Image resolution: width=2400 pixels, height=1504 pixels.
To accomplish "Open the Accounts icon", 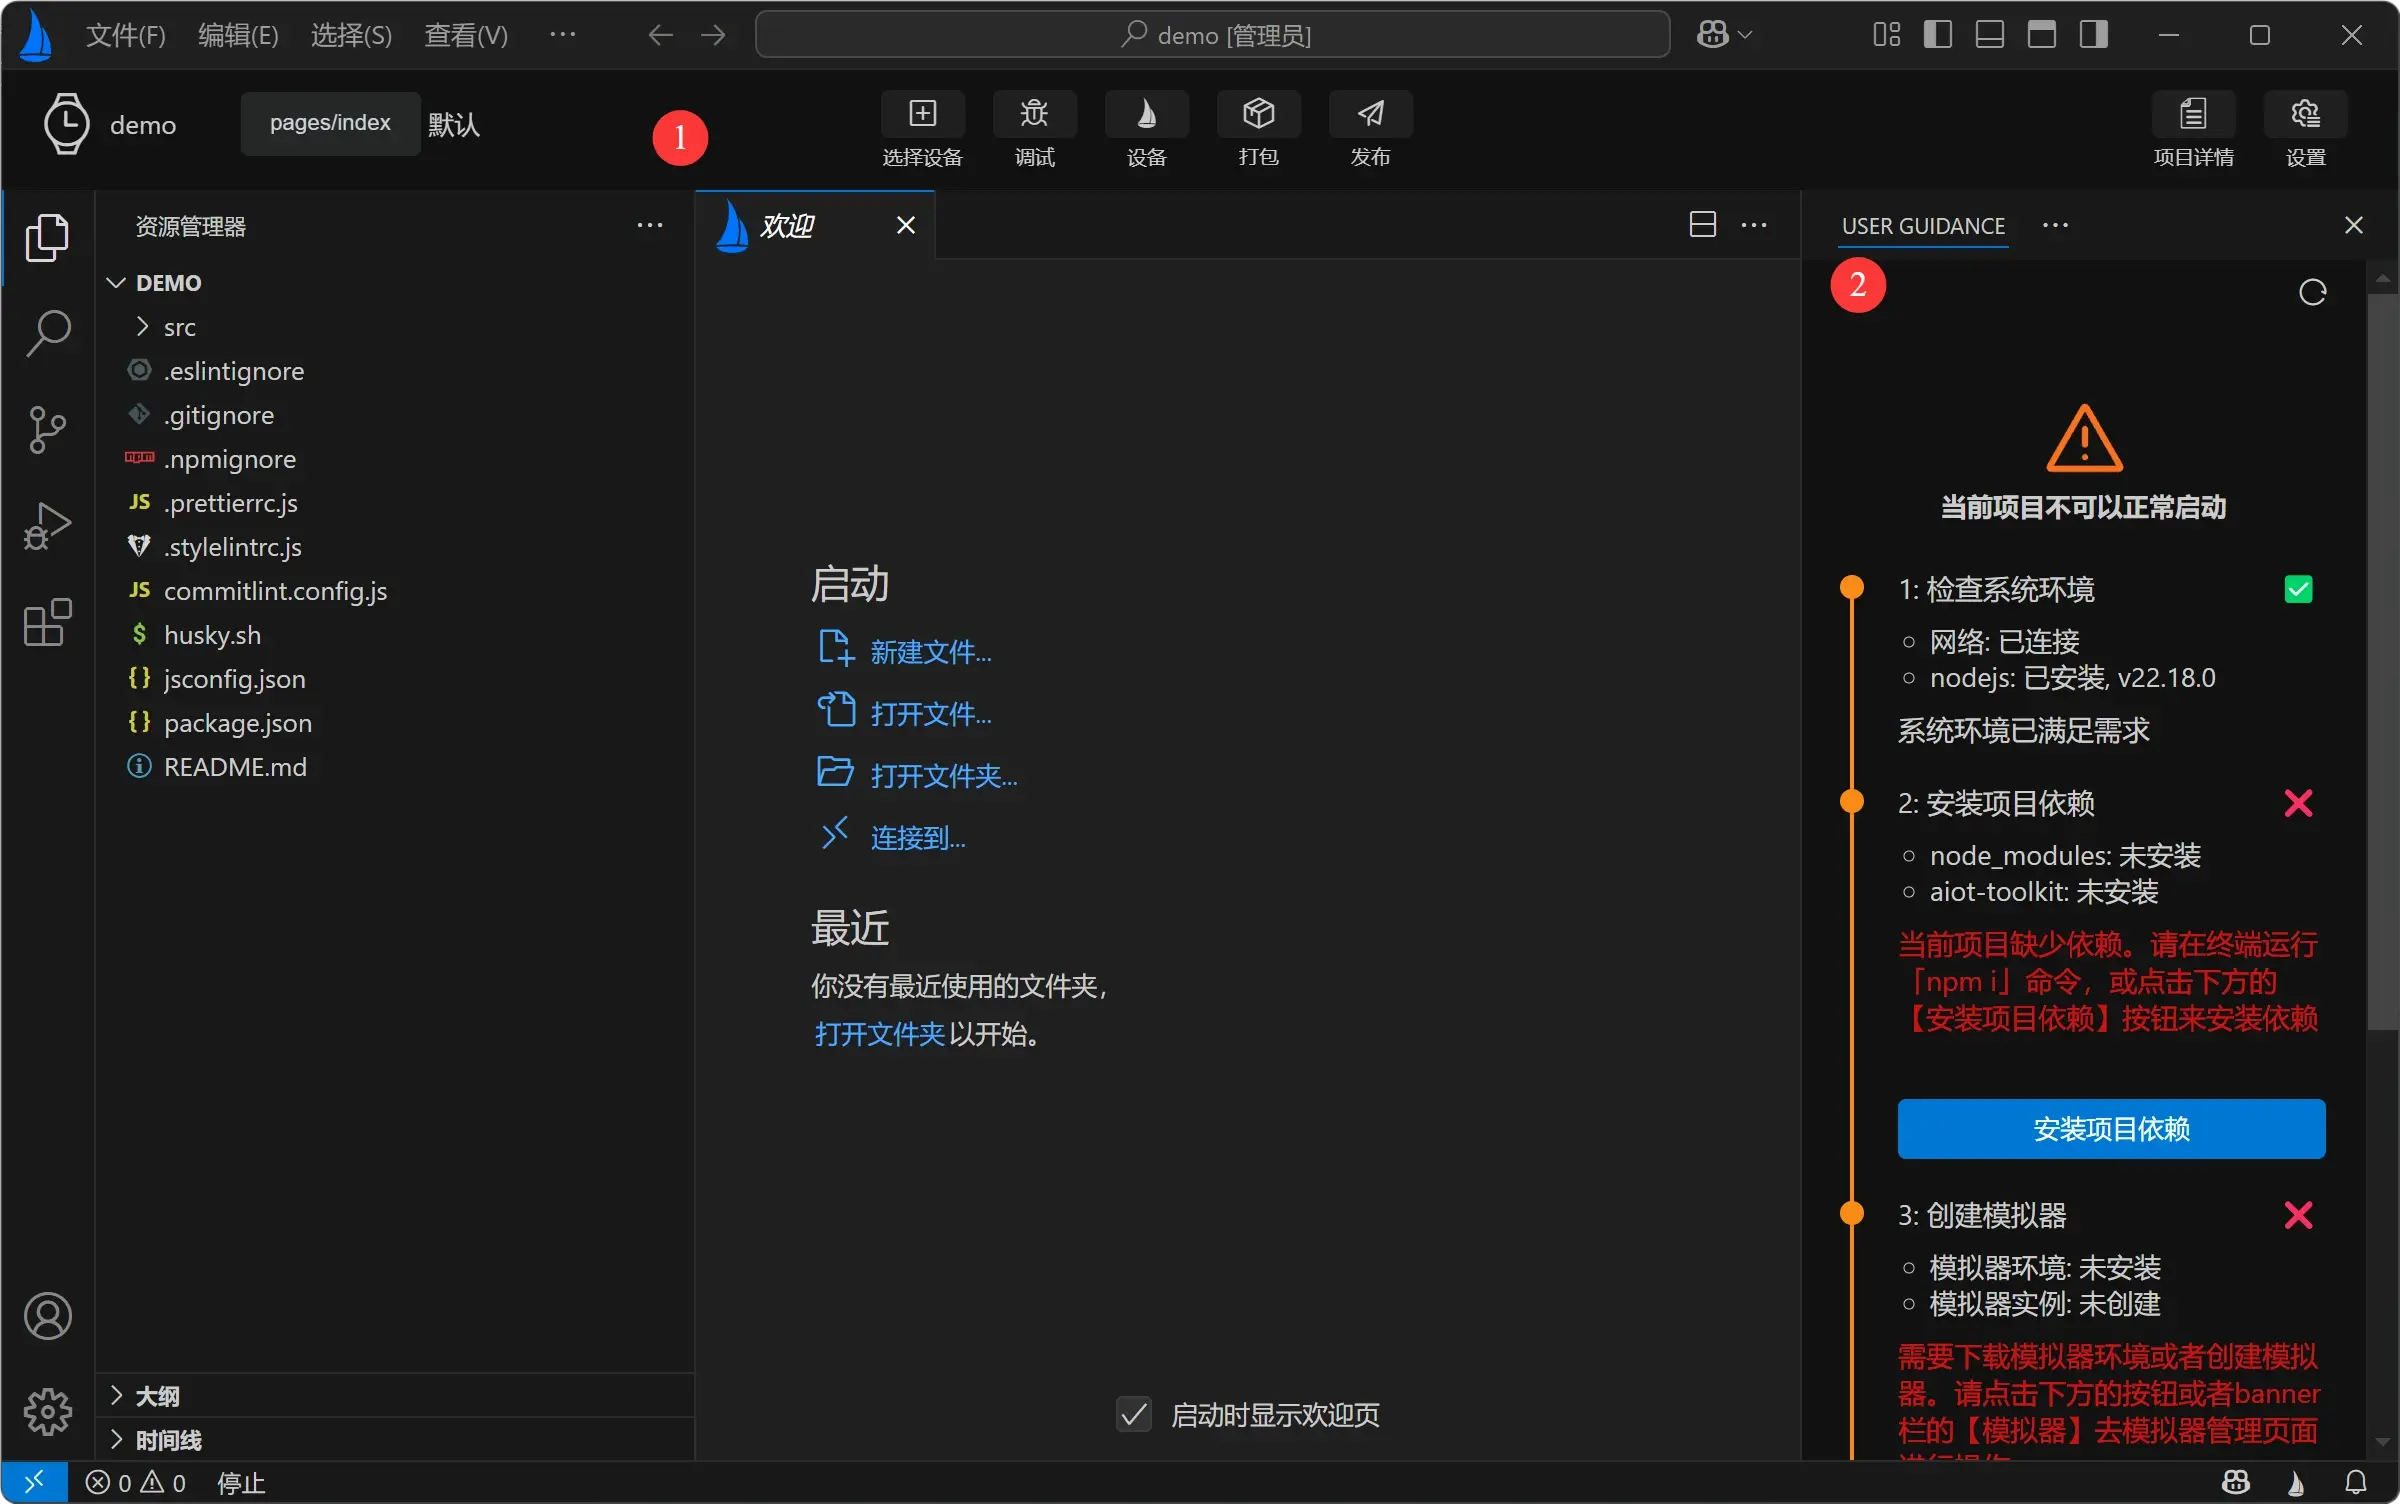I will pyautogui.click(x=47, y=1316).
